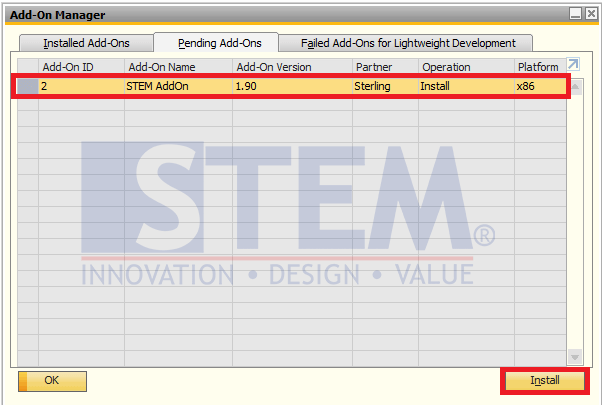The width and height of the screenshot is (602, 405).
Task: Click the Platform column header
Action: (540, 67)
